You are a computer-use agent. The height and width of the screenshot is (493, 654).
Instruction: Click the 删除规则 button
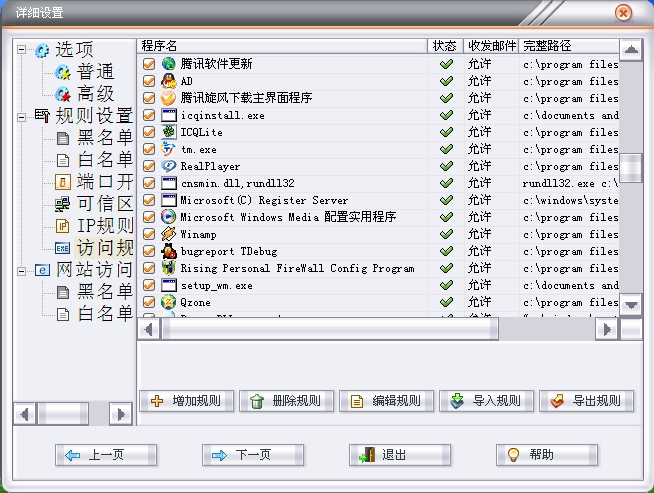pos(287,401)
